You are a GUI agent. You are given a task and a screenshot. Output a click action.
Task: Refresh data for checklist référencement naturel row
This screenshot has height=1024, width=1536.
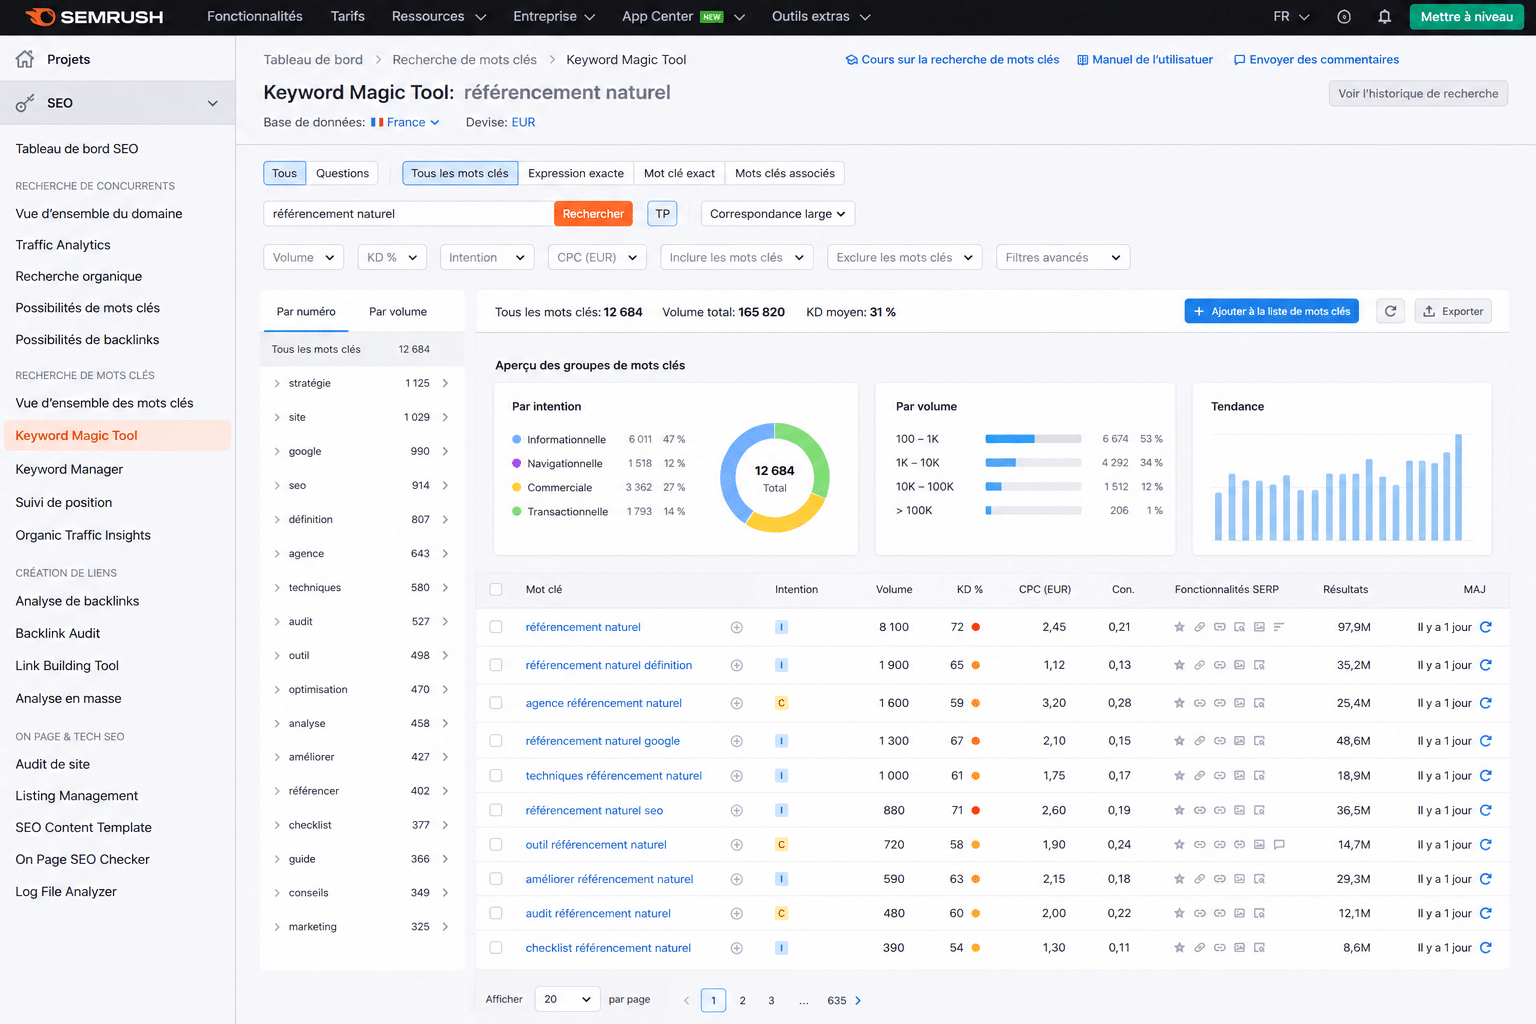click(1486, 948)
